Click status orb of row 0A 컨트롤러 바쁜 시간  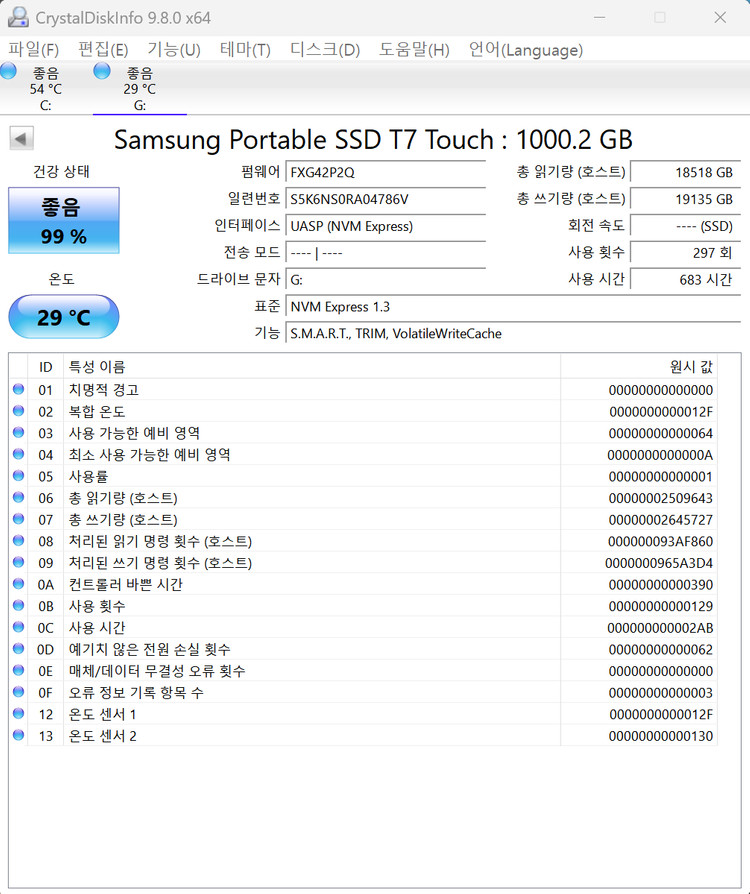point(18,584)
